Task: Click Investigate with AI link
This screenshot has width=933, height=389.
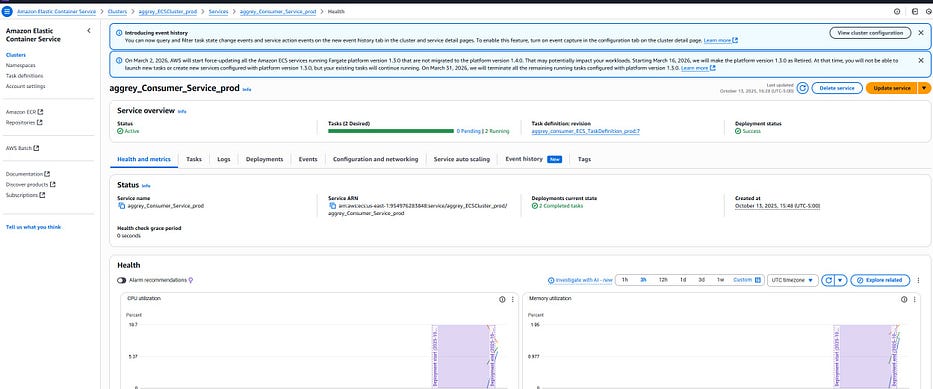Action: pos(580,280)
